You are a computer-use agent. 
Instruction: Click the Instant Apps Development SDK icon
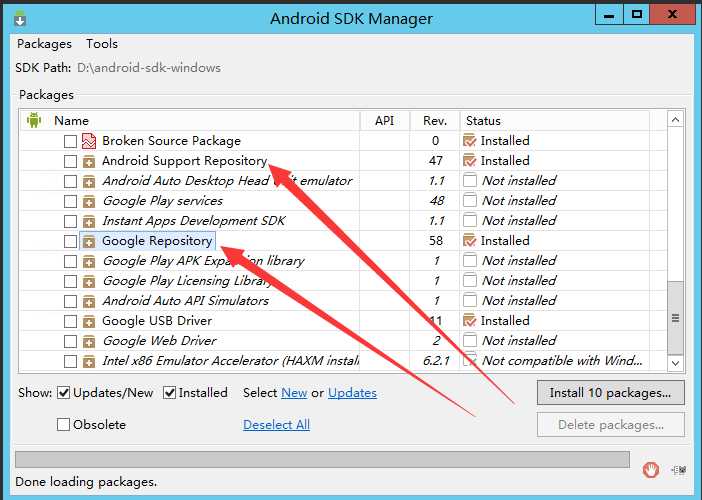[x=89, y=221]
